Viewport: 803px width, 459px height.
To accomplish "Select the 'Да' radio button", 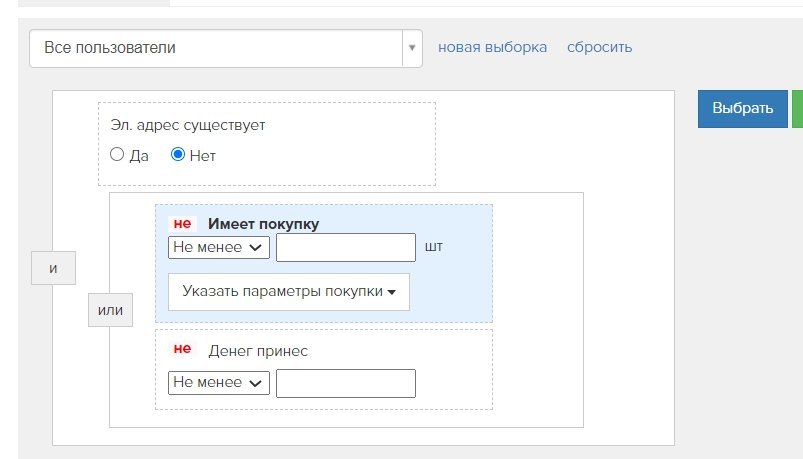I will coord(117,154).
